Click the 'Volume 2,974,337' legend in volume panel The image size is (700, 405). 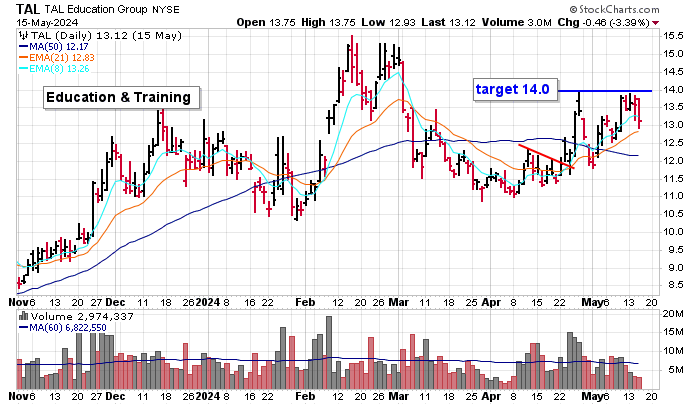click(82, 317)
